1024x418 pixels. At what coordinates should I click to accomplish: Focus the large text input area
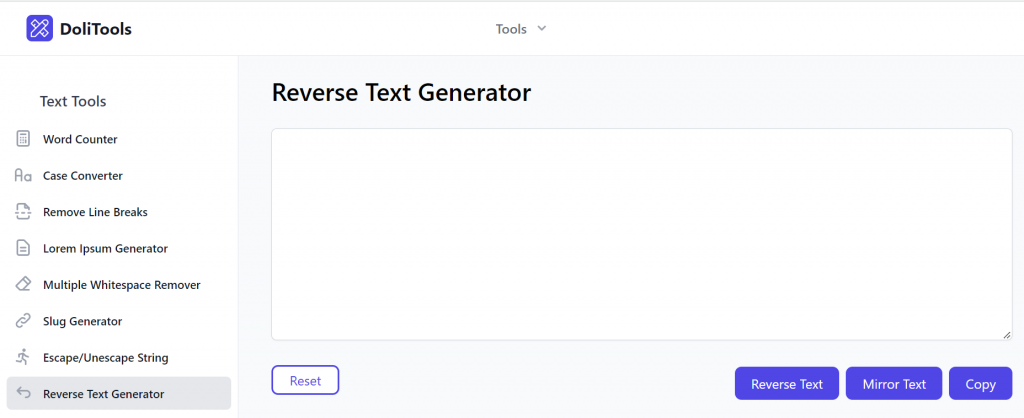point(641,234)
